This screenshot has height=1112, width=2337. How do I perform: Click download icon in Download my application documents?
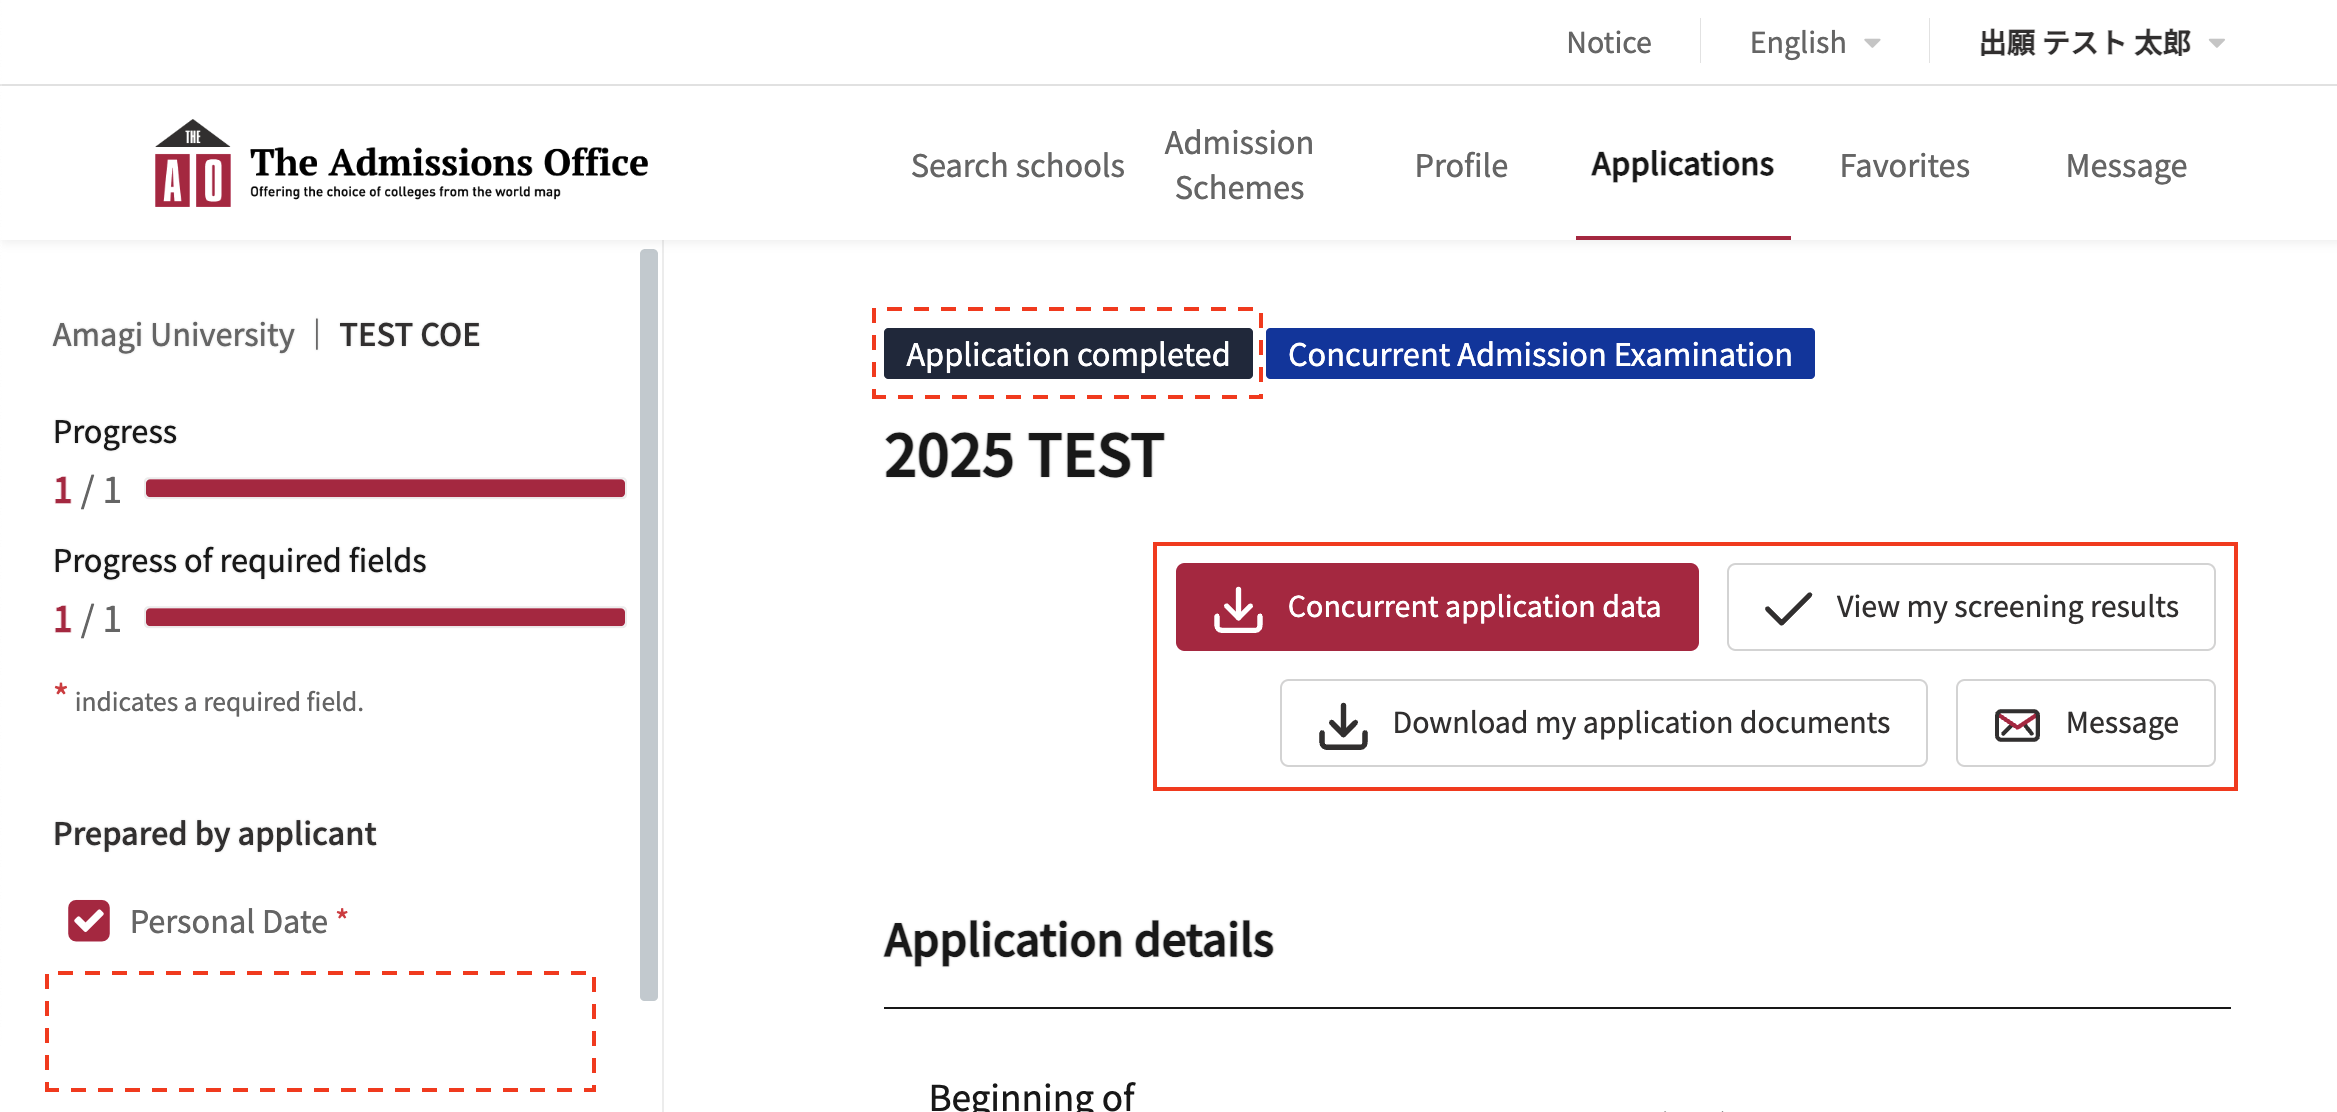[1343, 724]
